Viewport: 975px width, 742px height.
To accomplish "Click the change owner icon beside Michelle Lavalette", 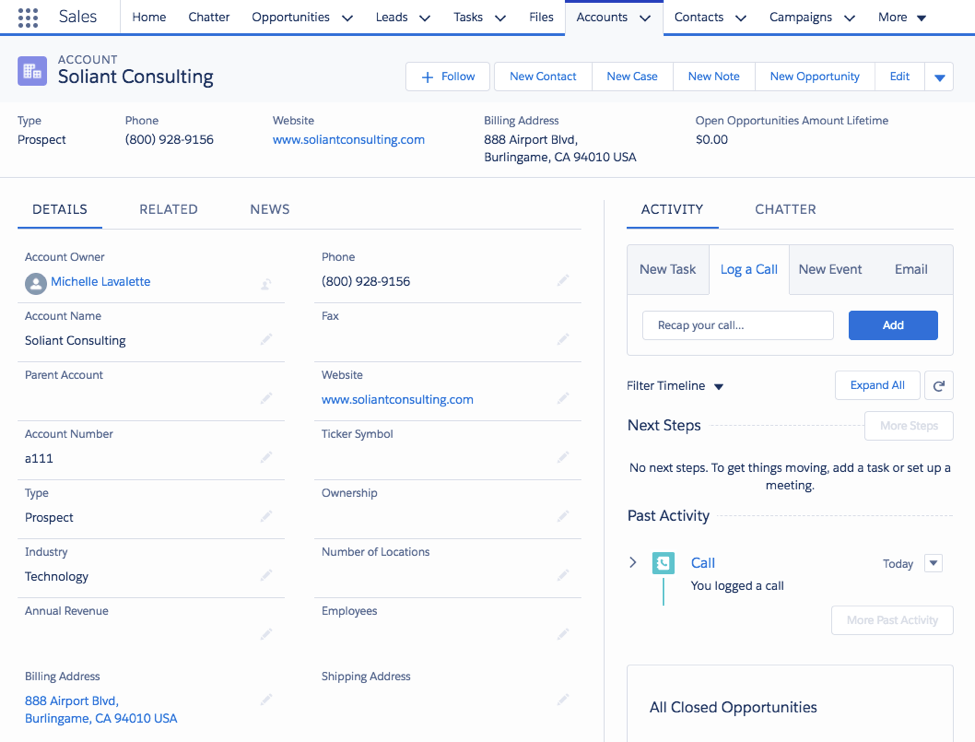I will coord(266,284).
